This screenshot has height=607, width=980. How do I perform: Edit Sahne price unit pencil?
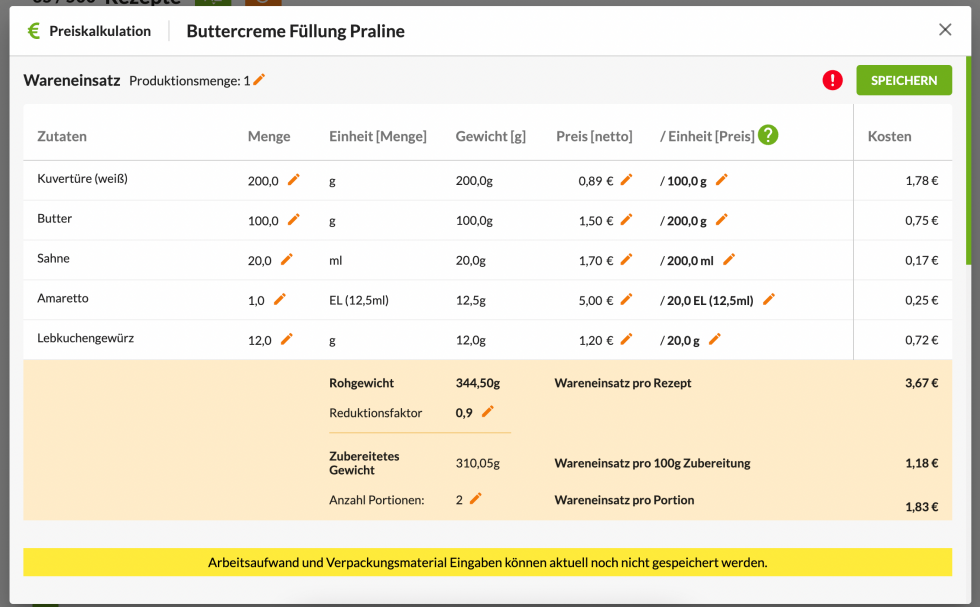click(x=728, y=260)
